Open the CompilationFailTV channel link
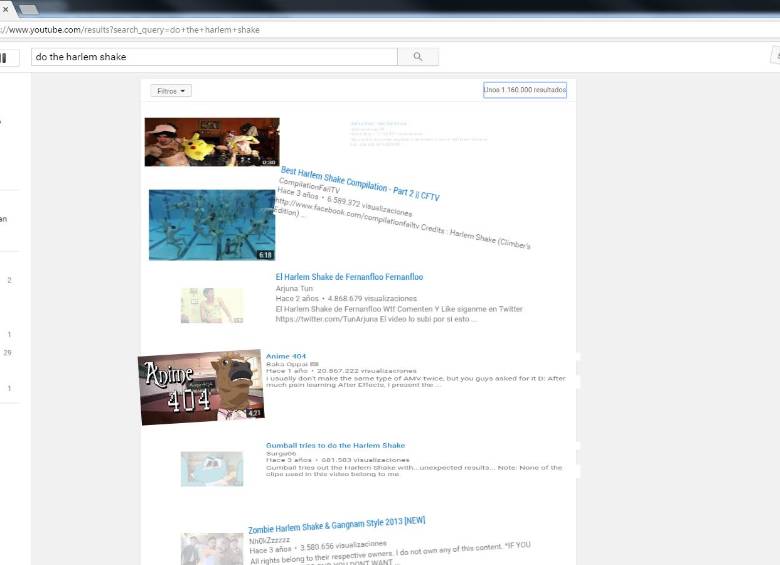The height and width of the screenshot is (565, 780). pyautogui.click(x=309, y=186)
